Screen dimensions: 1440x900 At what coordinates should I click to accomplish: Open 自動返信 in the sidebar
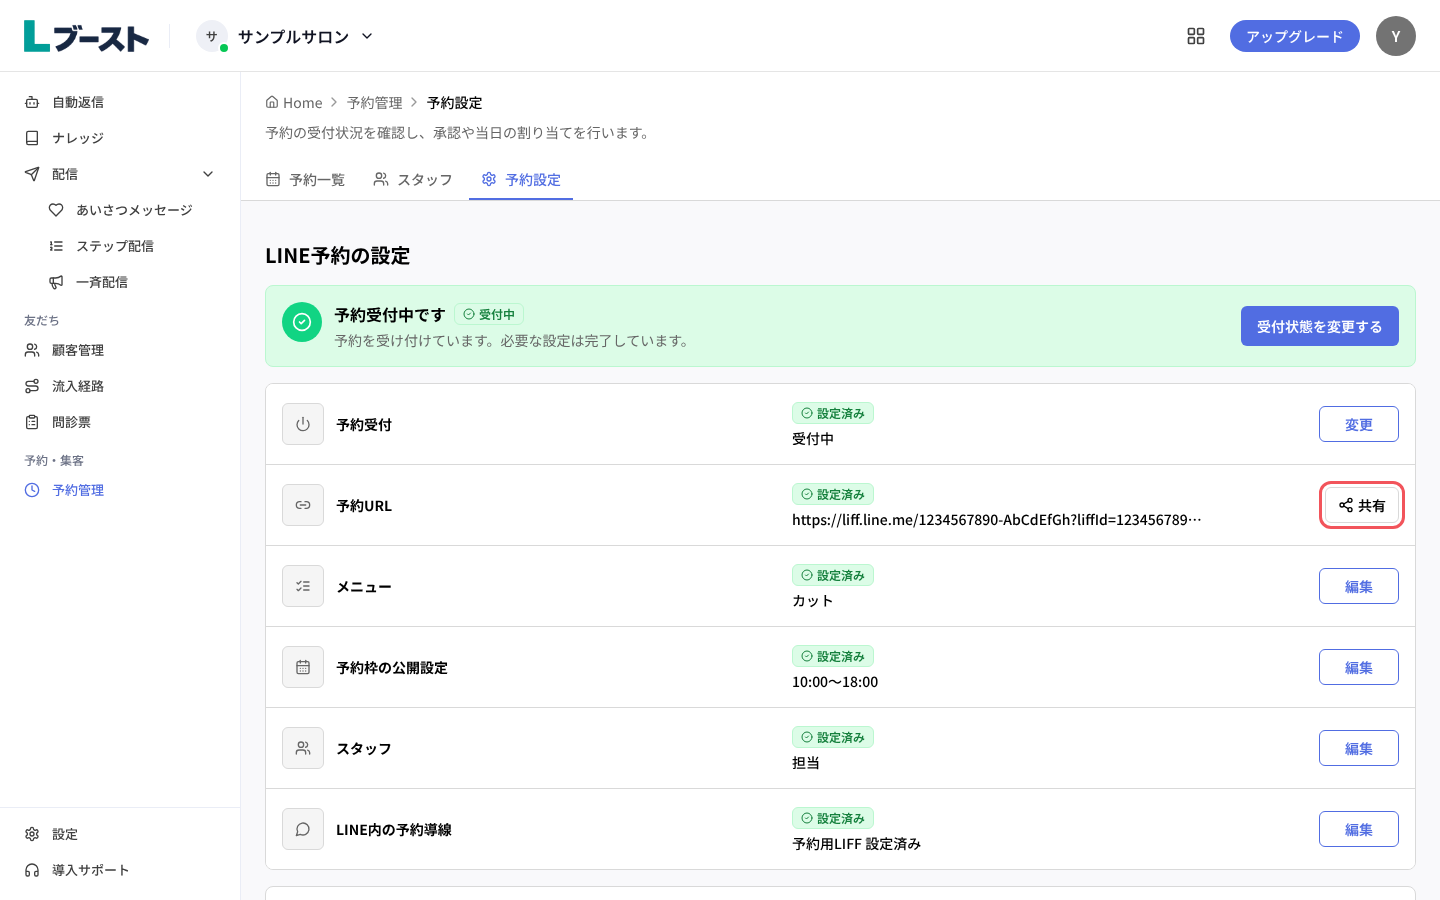point(120,102)
